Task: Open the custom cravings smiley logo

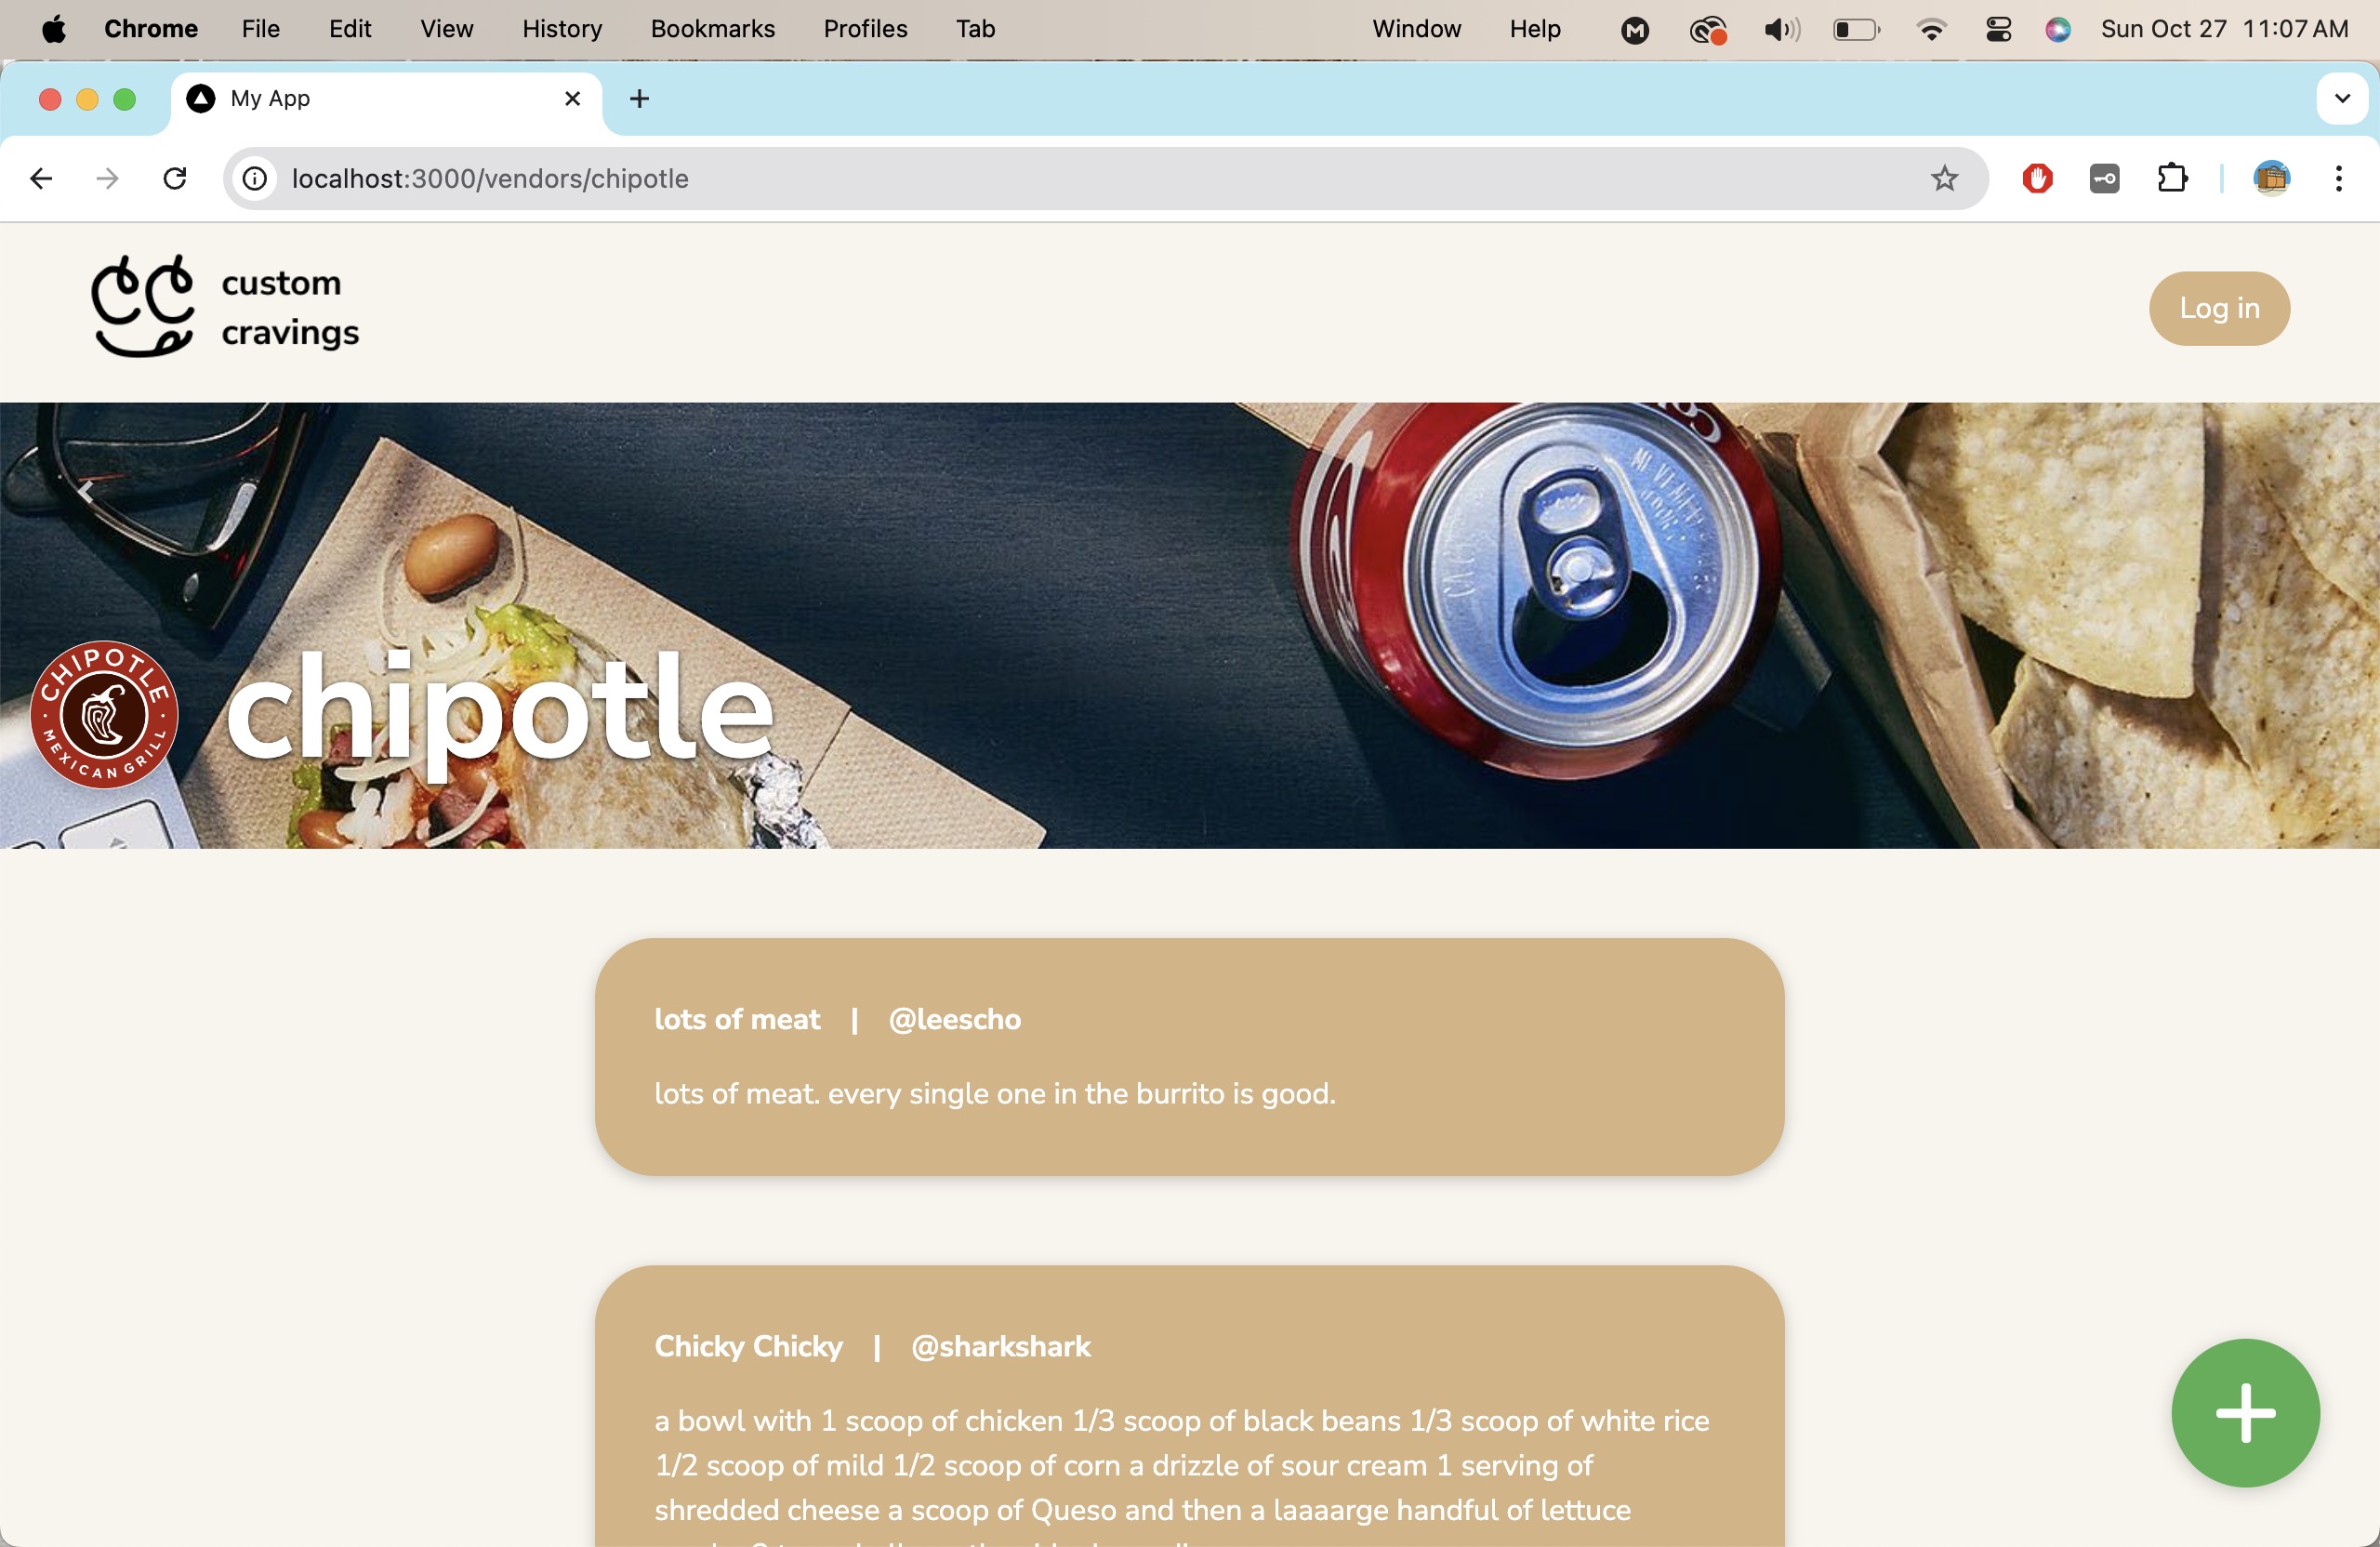Action: pos(143,306)
